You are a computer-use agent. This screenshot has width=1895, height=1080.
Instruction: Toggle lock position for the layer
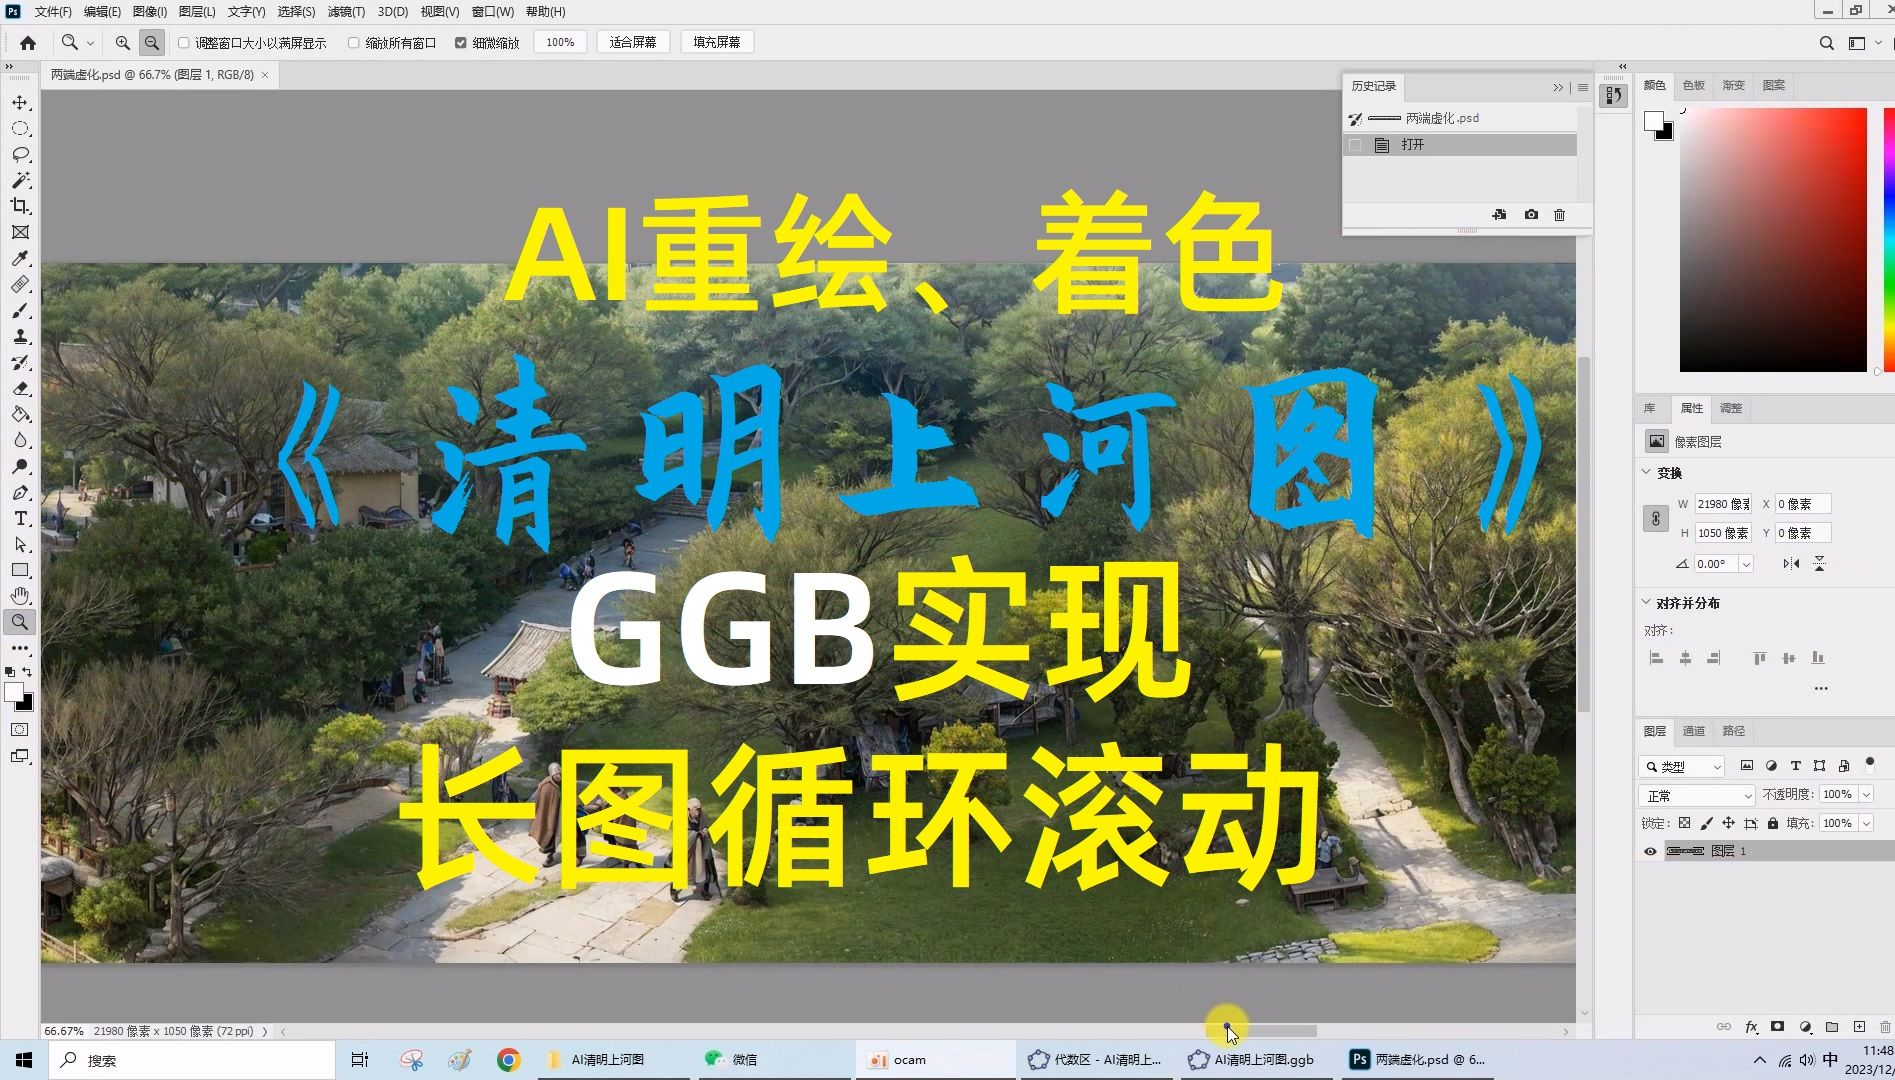click(x=1728, y=824)
